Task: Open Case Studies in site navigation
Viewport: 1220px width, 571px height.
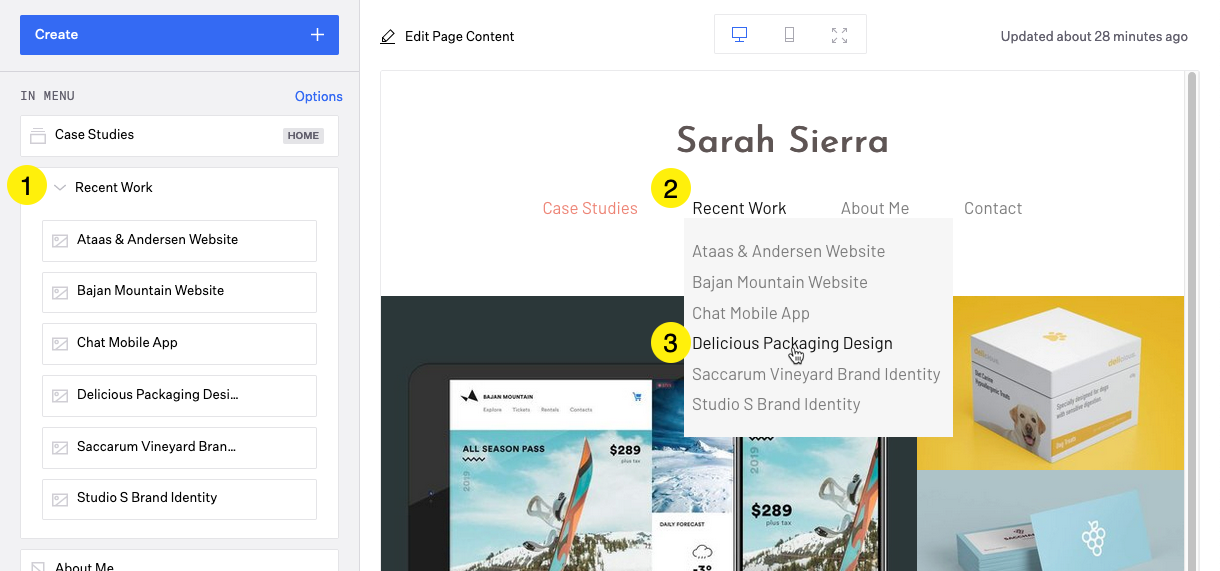Action: tap(590, 208)
